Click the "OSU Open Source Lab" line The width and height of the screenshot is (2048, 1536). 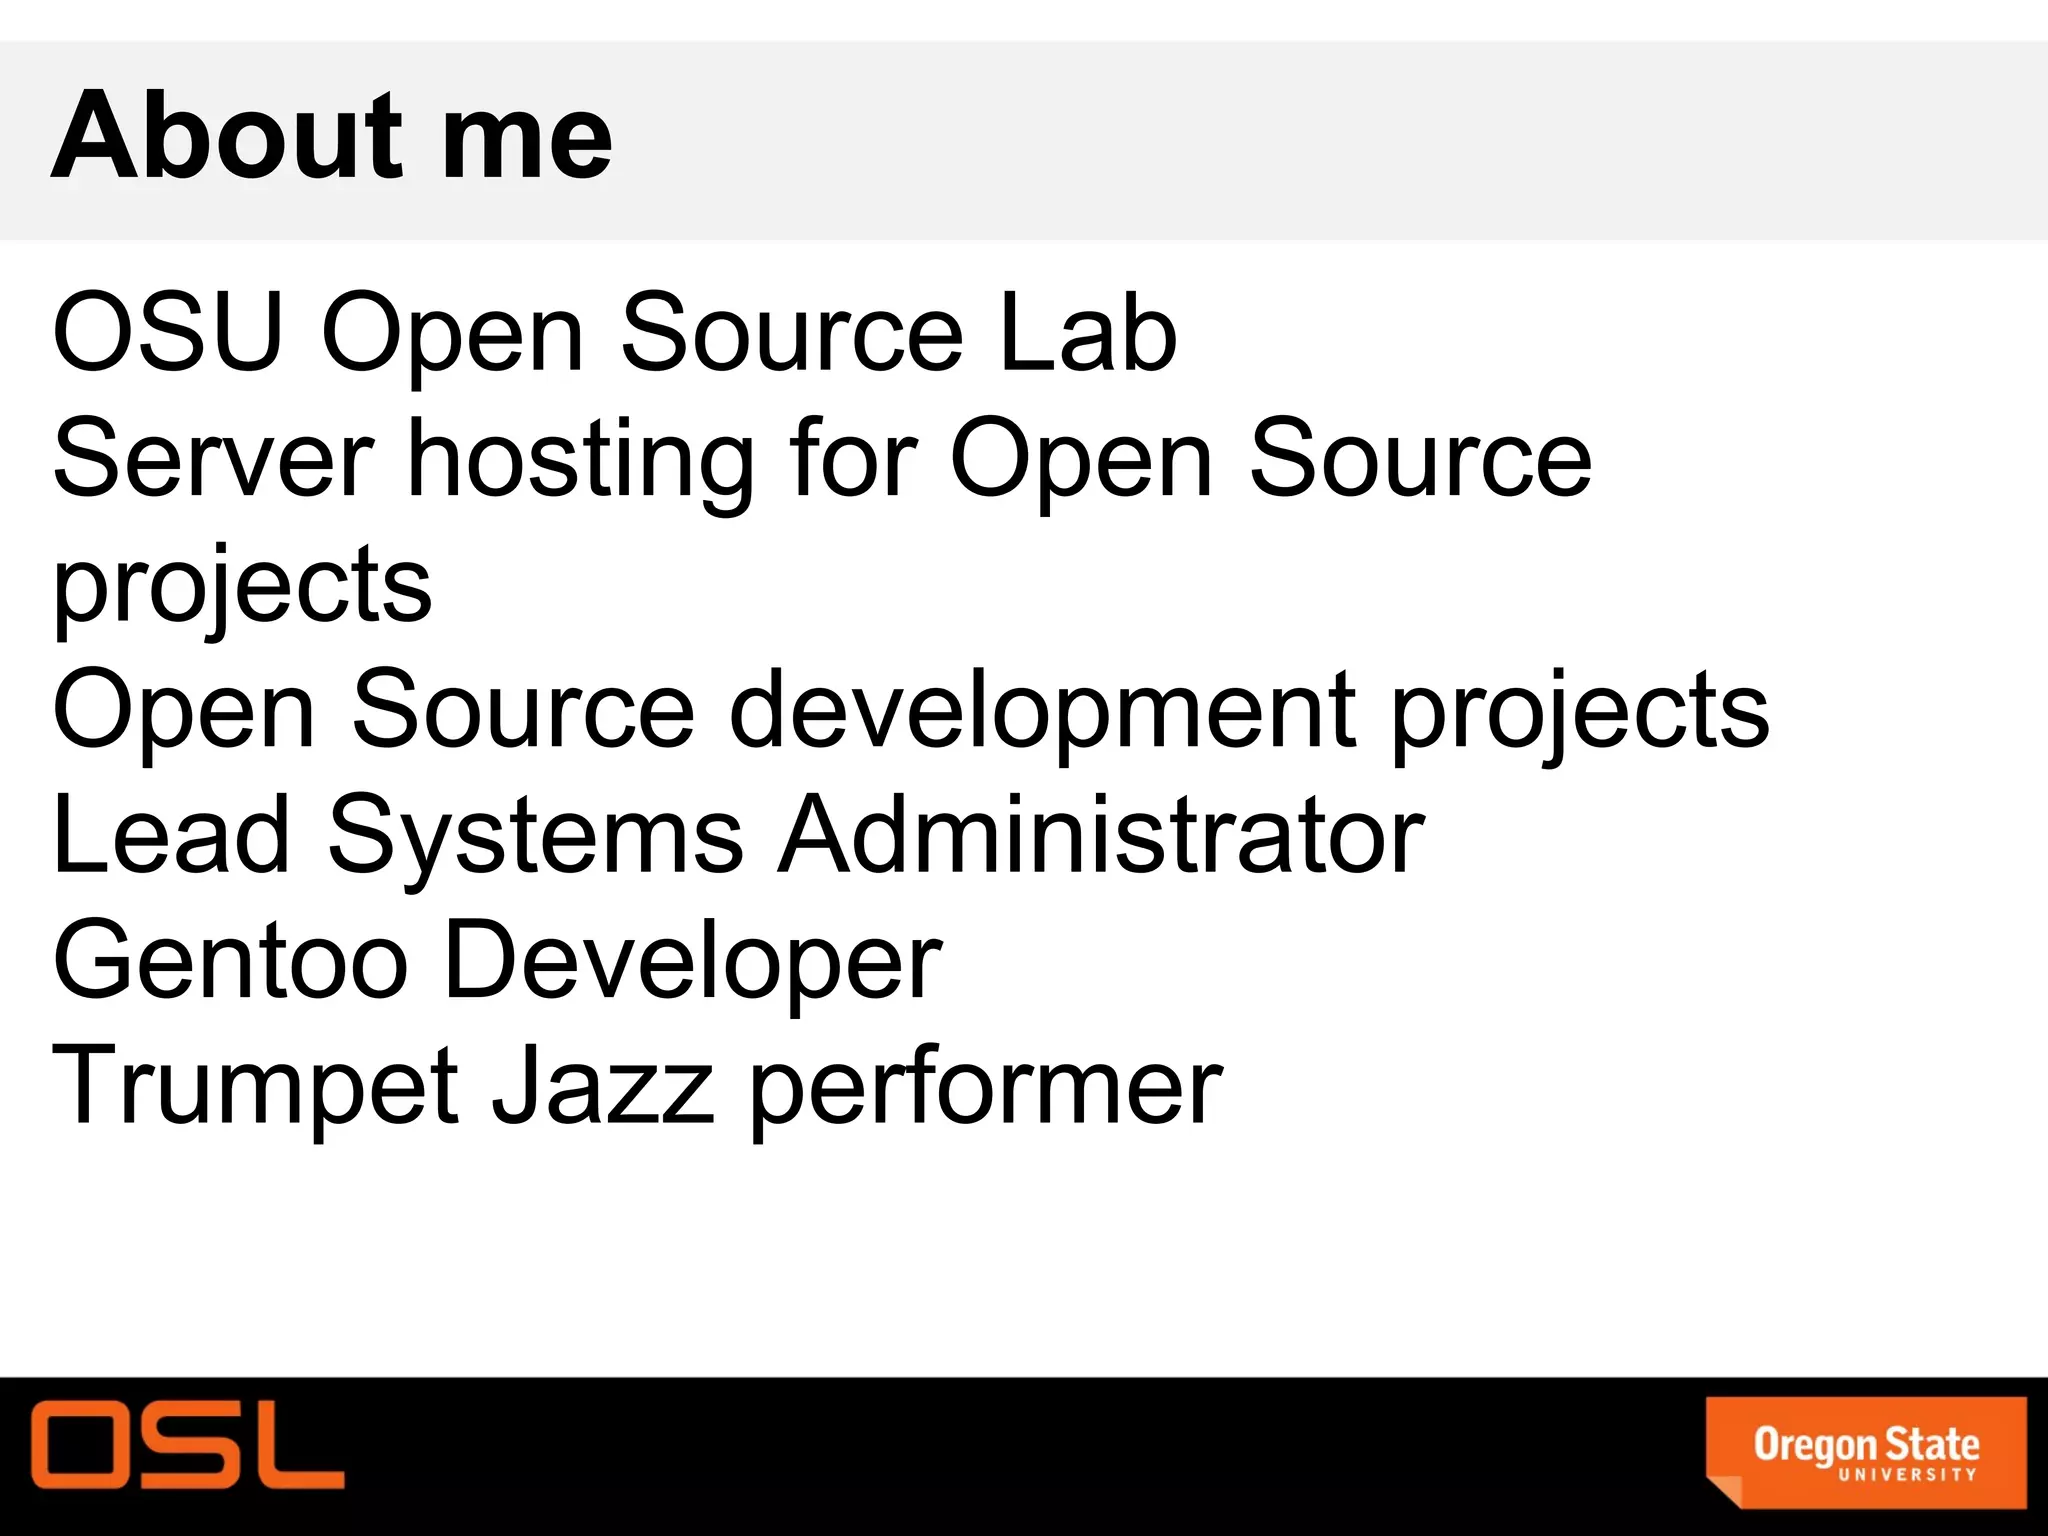pos(614,332)
